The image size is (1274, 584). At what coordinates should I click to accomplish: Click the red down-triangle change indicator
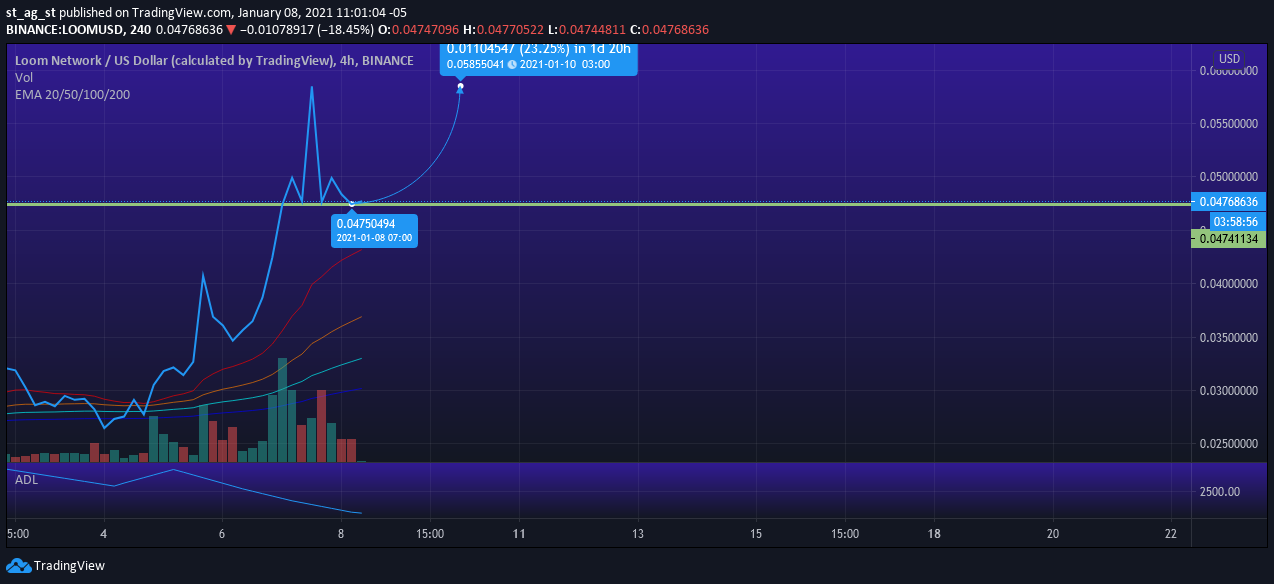[231, 30]
